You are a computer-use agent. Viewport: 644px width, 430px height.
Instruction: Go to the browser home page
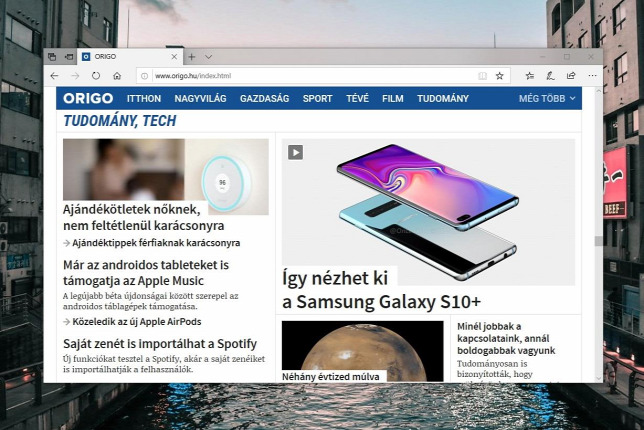117,76
